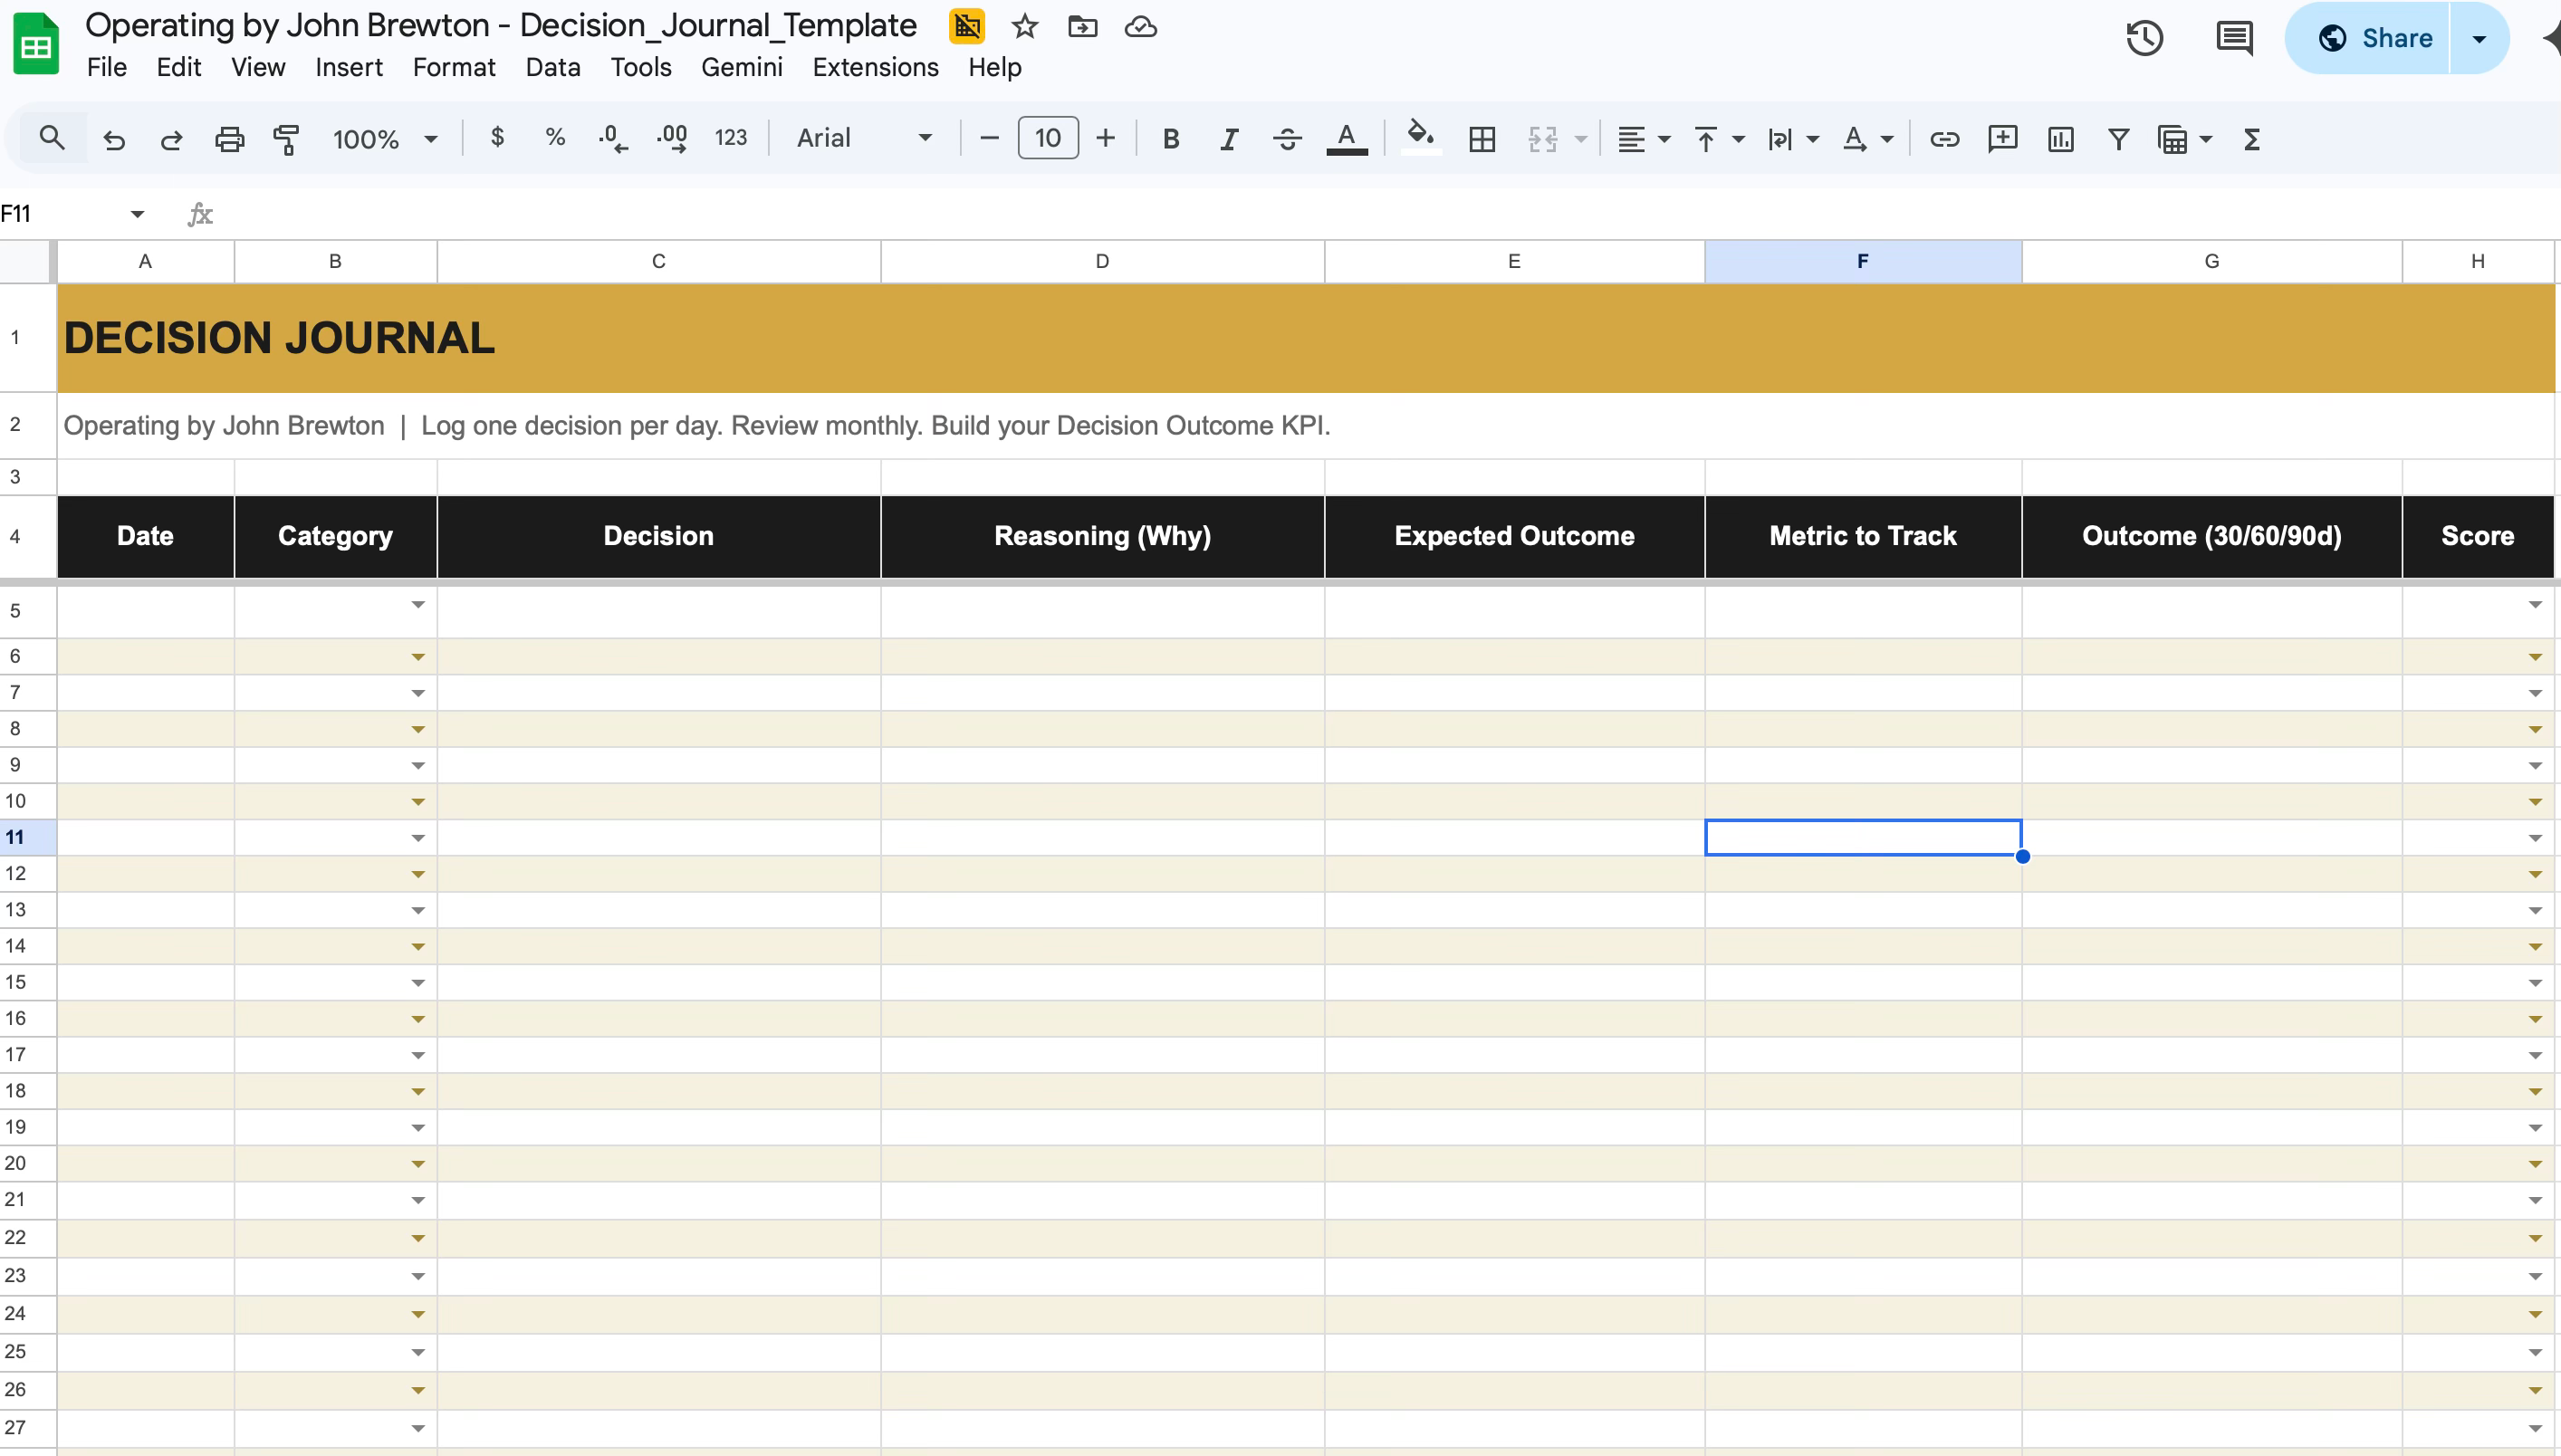Image resolution: width=2561 pixels, height=1456 pixels.
Task: Toggle bold formatting
Action: (1171, 139)
